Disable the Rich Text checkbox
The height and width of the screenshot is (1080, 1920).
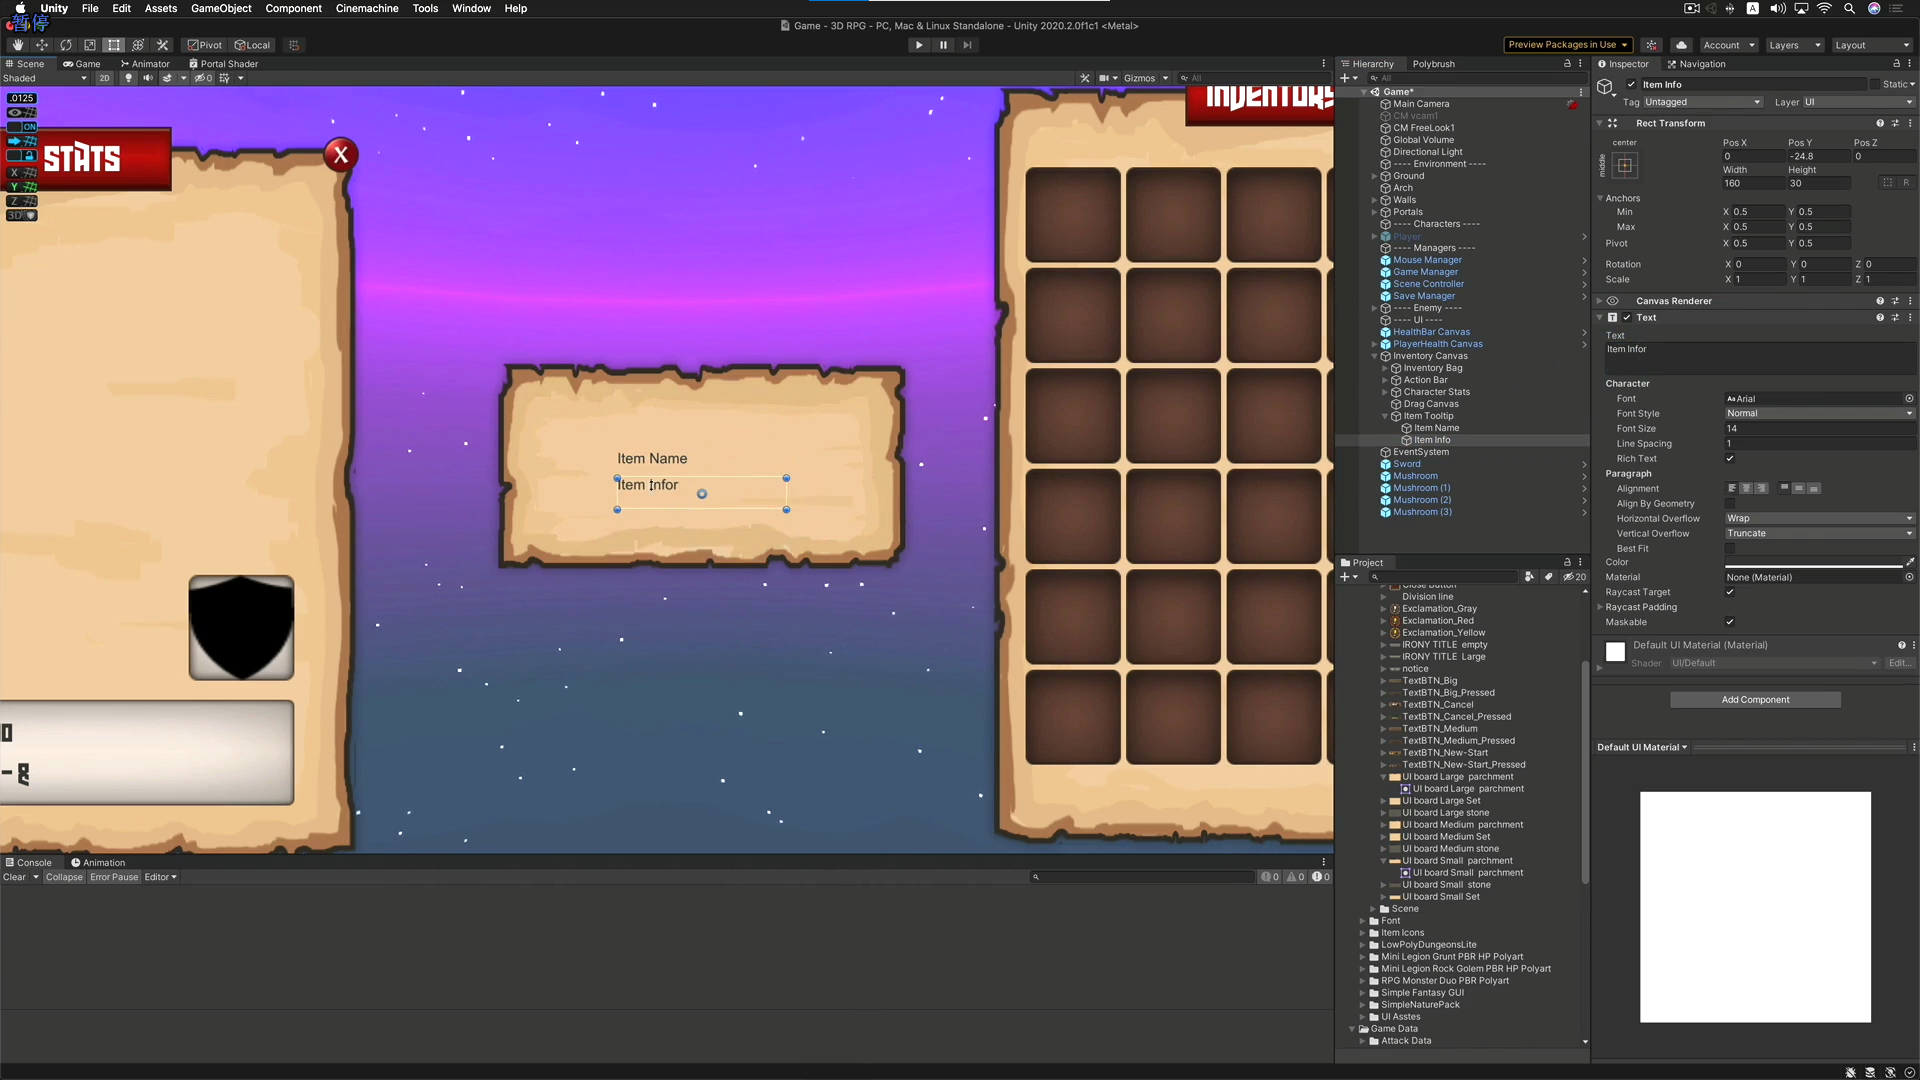click(x=1730, y=458)
